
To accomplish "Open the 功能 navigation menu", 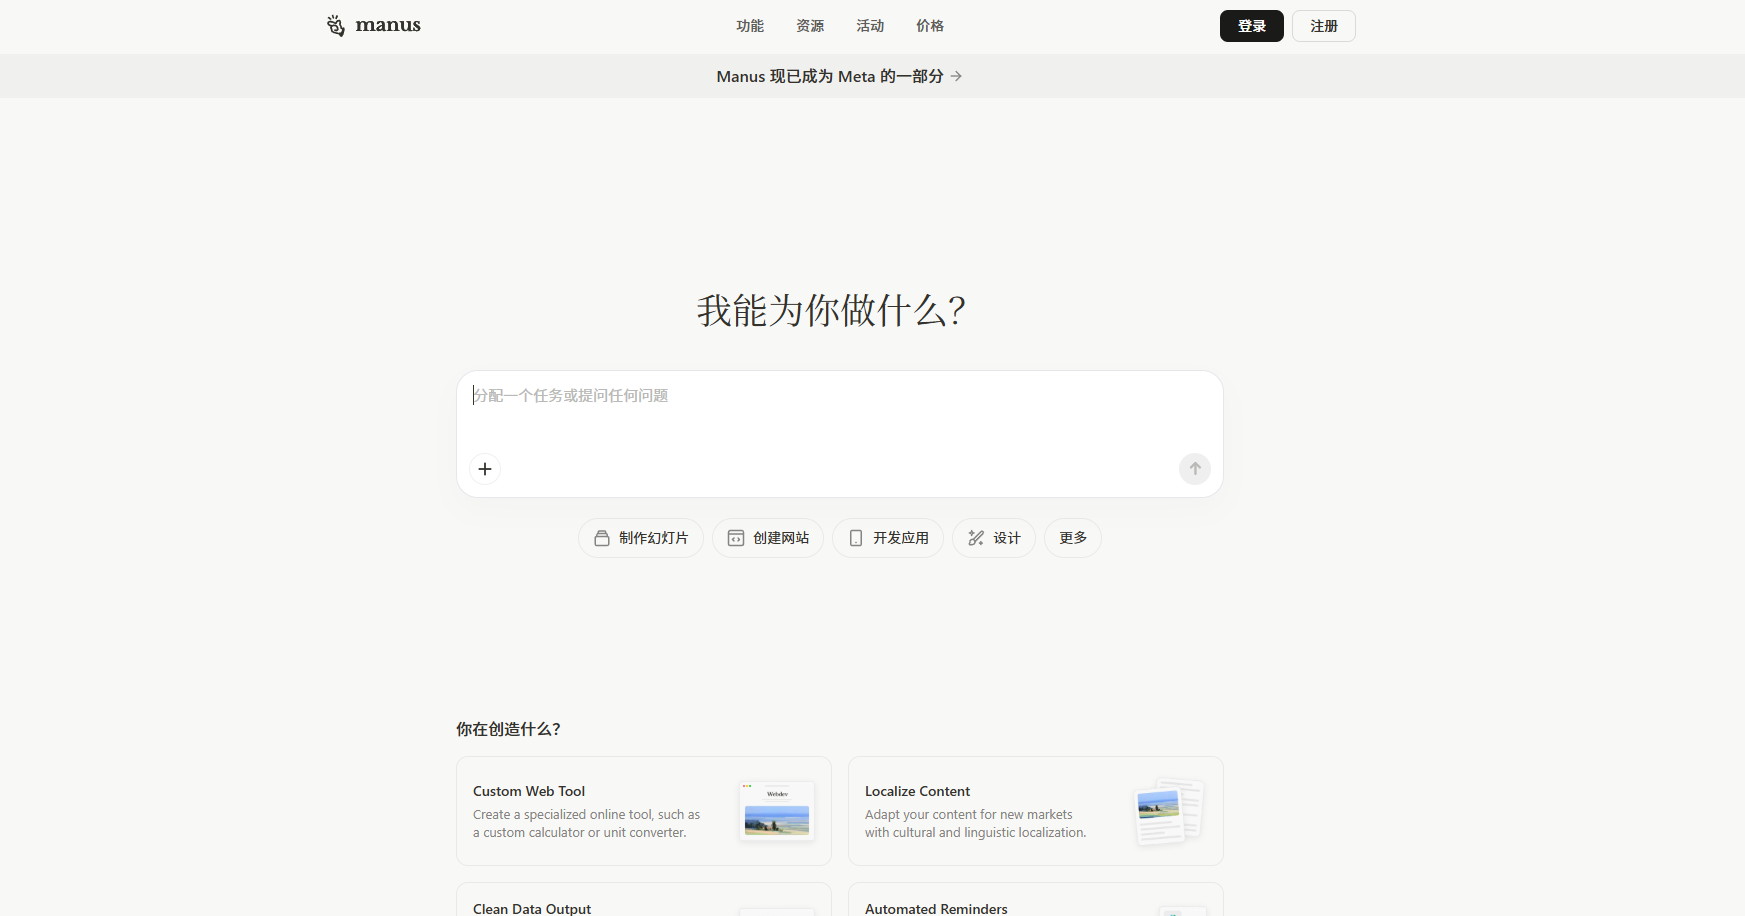I will [750, 26].
